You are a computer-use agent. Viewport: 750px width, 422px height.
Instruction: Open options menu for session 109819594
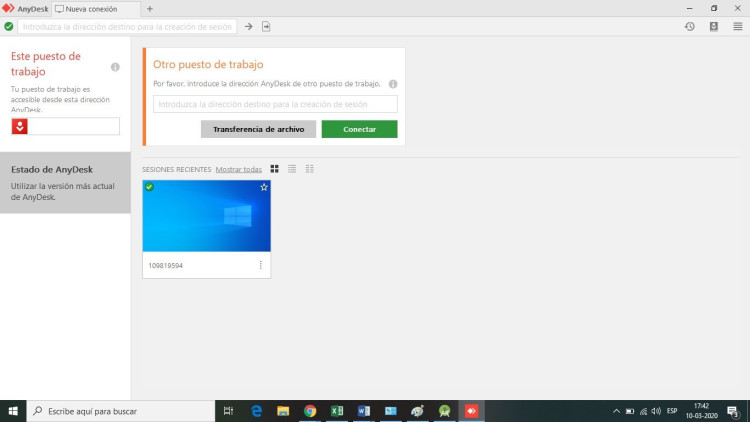261,265
